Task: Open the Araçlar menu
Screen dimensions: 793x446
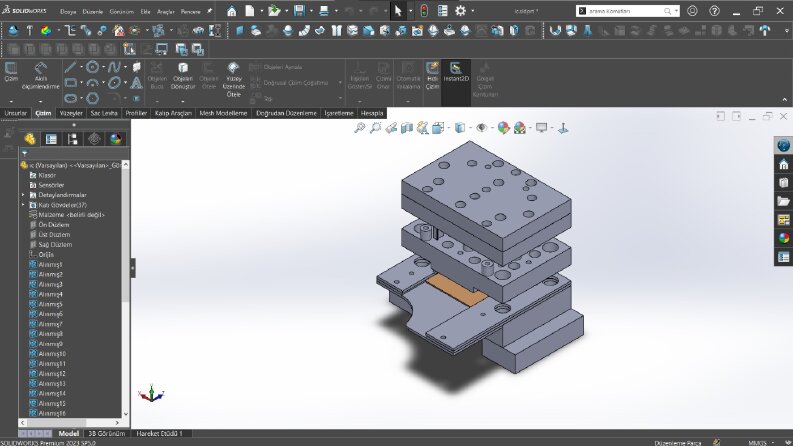Action: pyautogui.click(x=165, y=11)
